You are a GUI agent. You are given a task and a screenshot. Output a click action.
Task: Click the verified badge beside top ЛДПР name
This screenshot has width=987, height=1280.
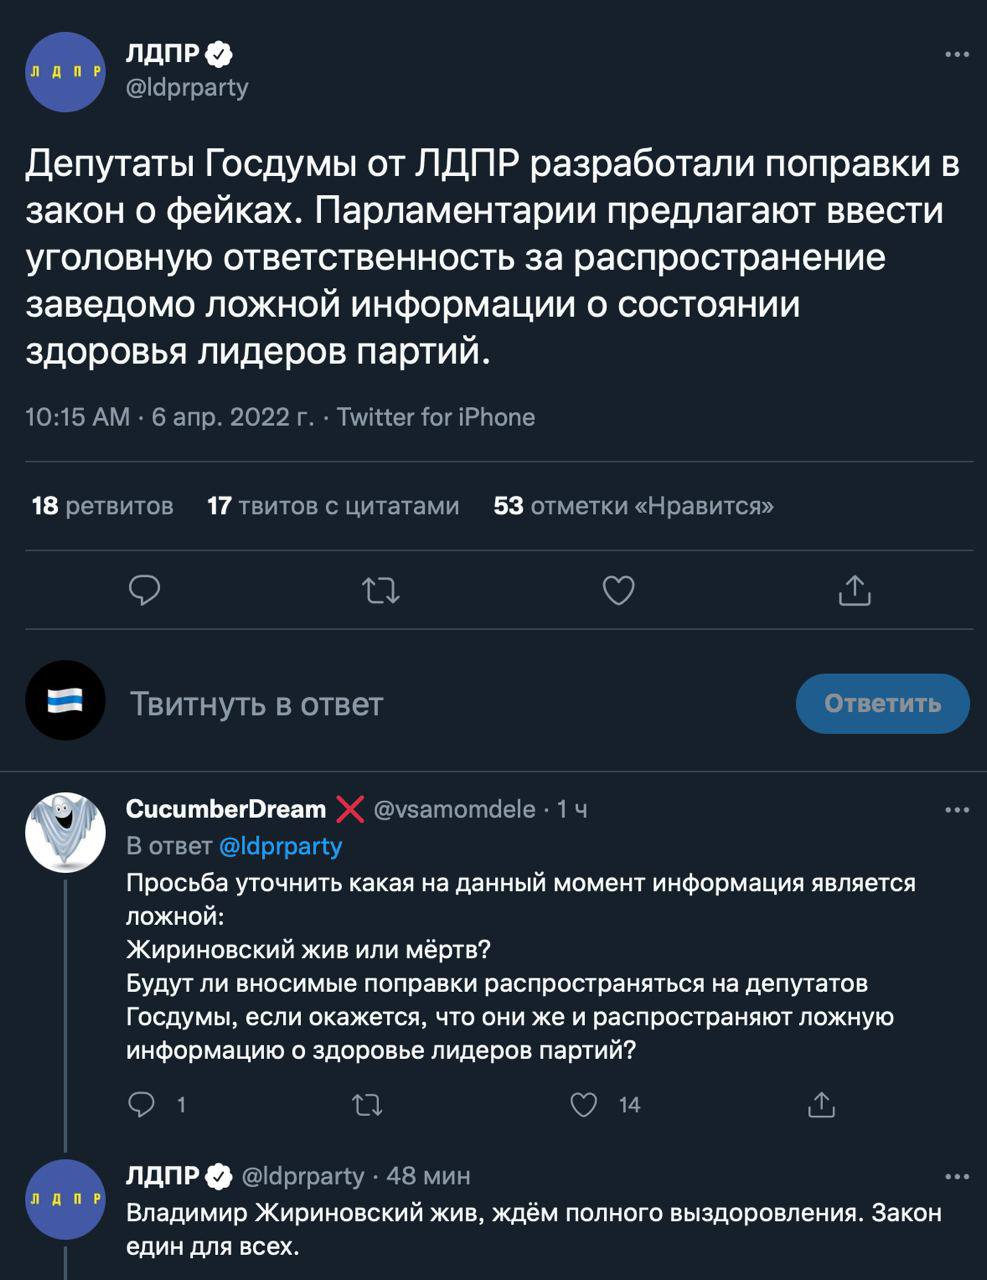coord(219,54)
